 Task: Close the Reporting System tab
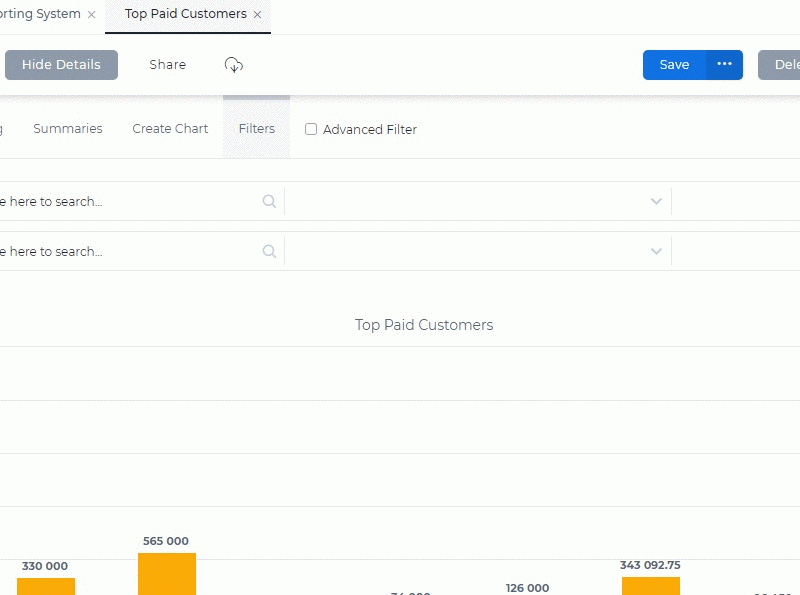91,15
